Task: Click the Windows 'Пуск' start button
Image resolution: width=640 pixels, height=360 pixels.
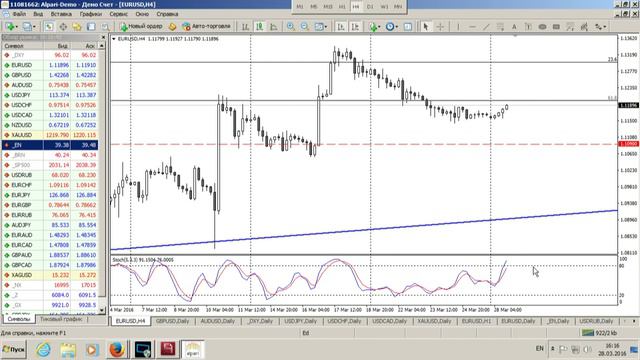Action: (13, 350)
